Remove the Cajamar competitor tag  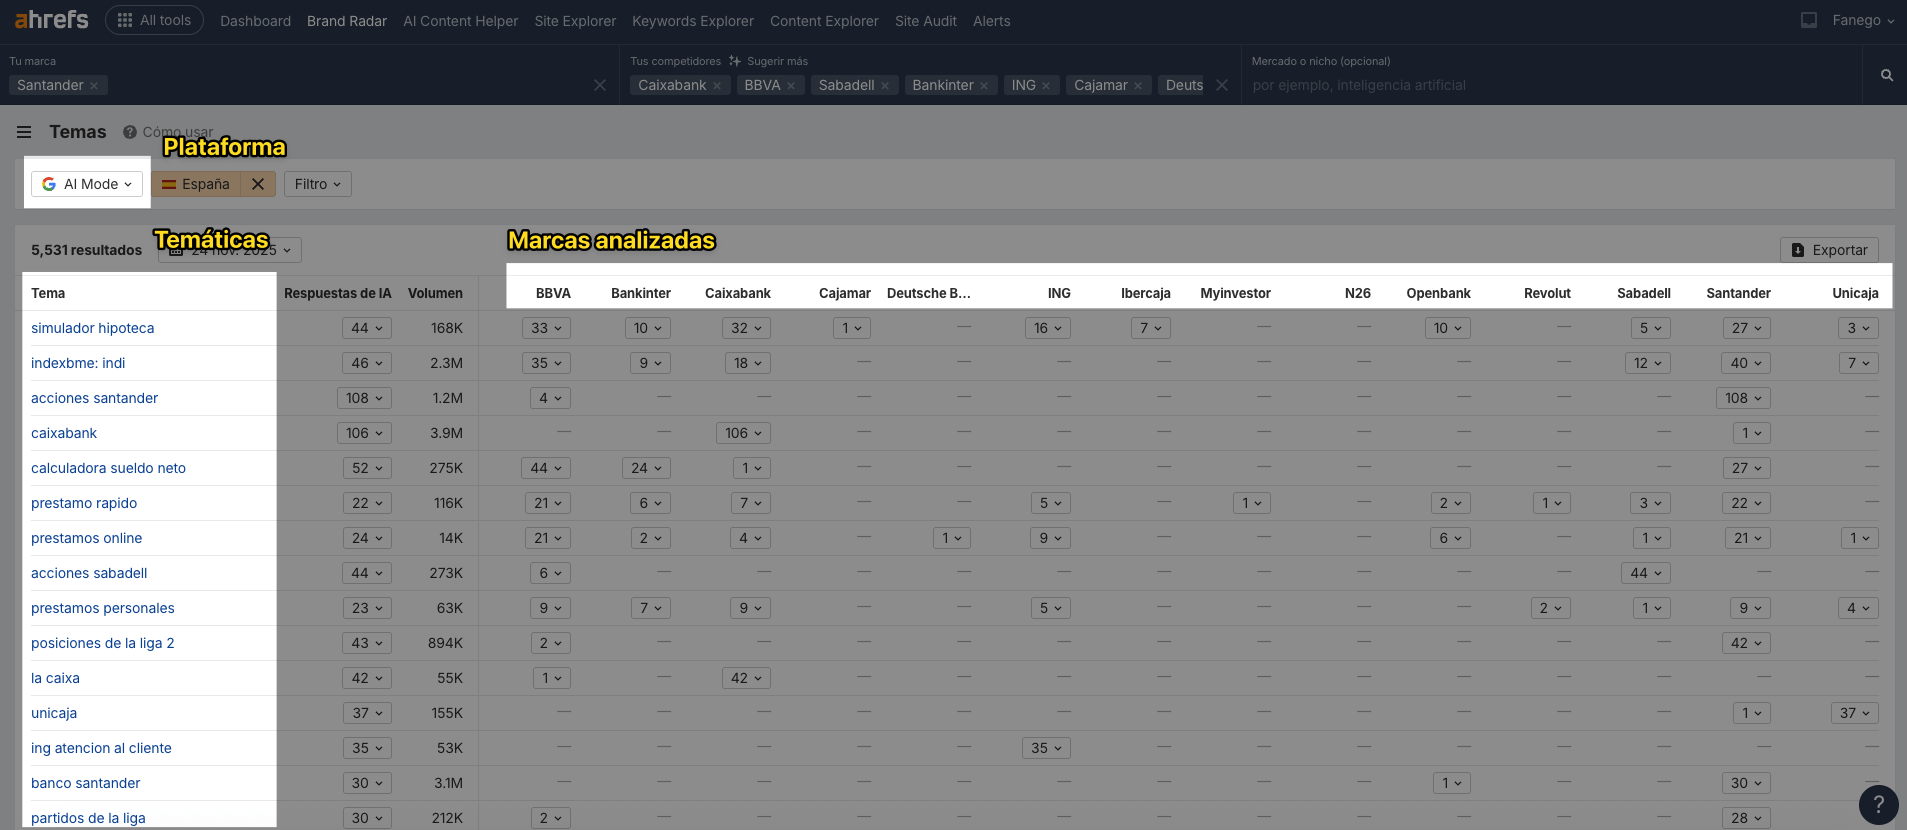pyautogui.click(x=1138, y=86)
